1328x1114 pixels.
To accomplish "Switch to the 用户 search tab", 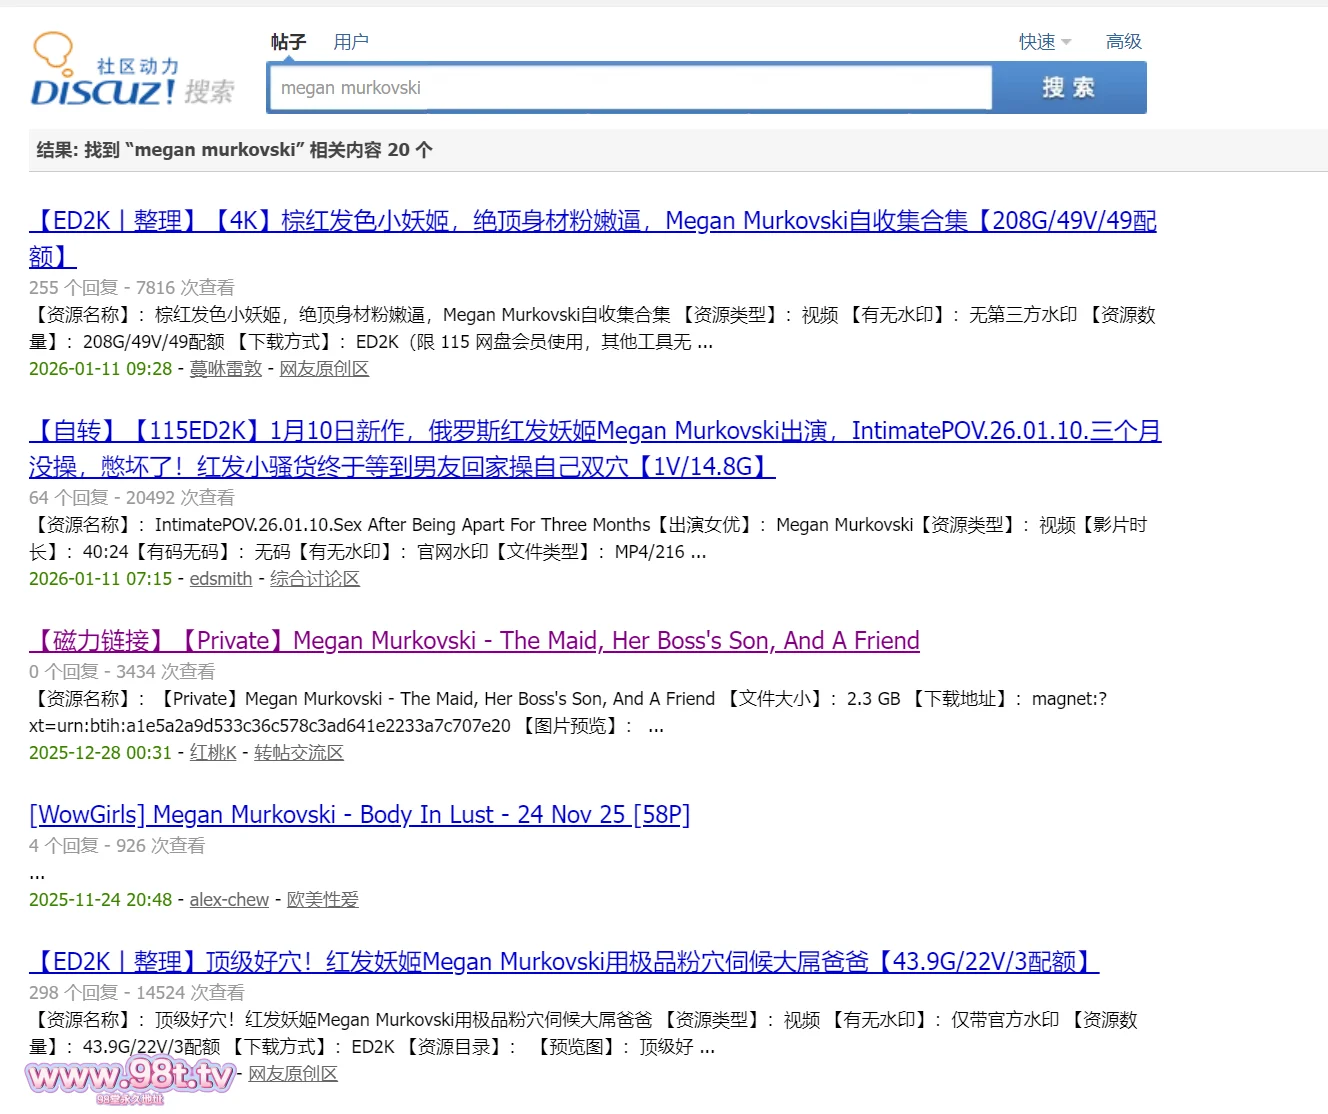I will 351,42.
